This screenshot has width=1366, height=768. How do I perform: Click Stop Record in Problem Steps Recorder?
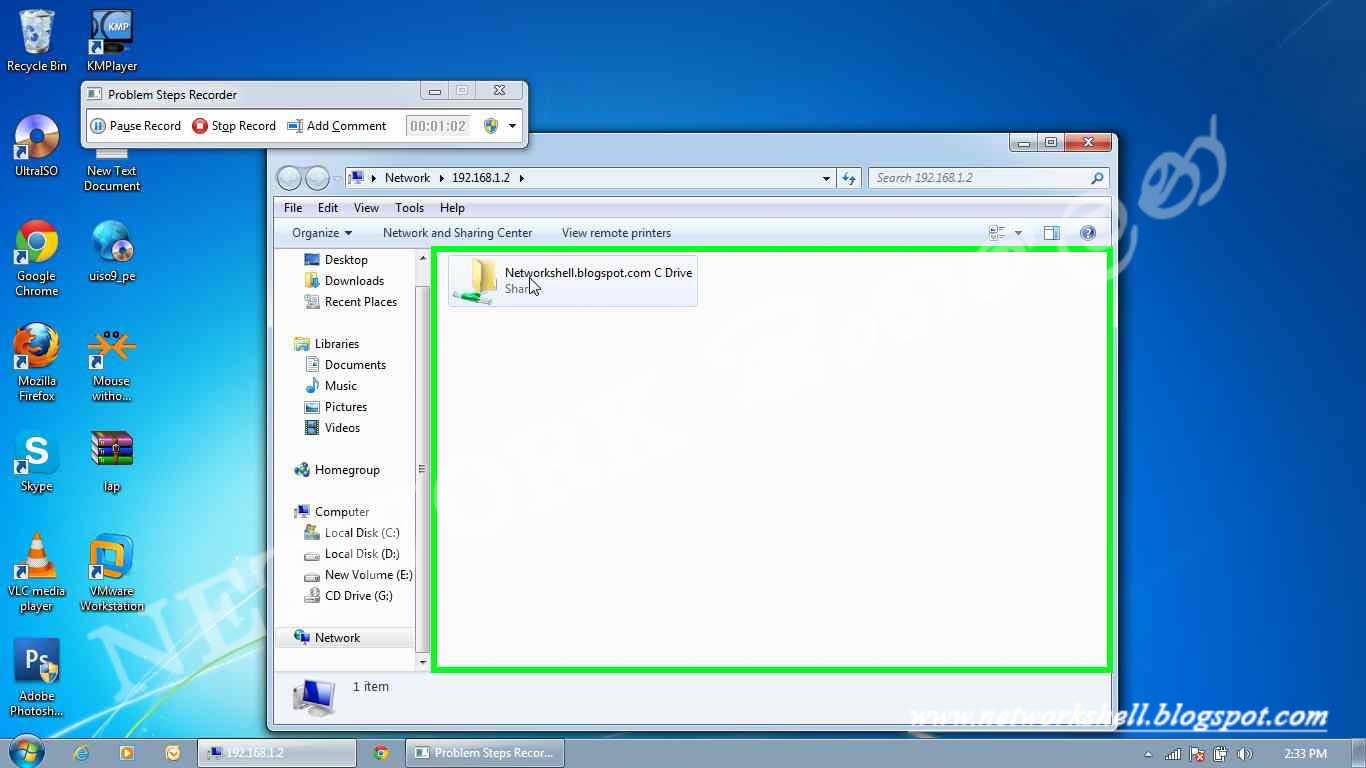point(234,126)
